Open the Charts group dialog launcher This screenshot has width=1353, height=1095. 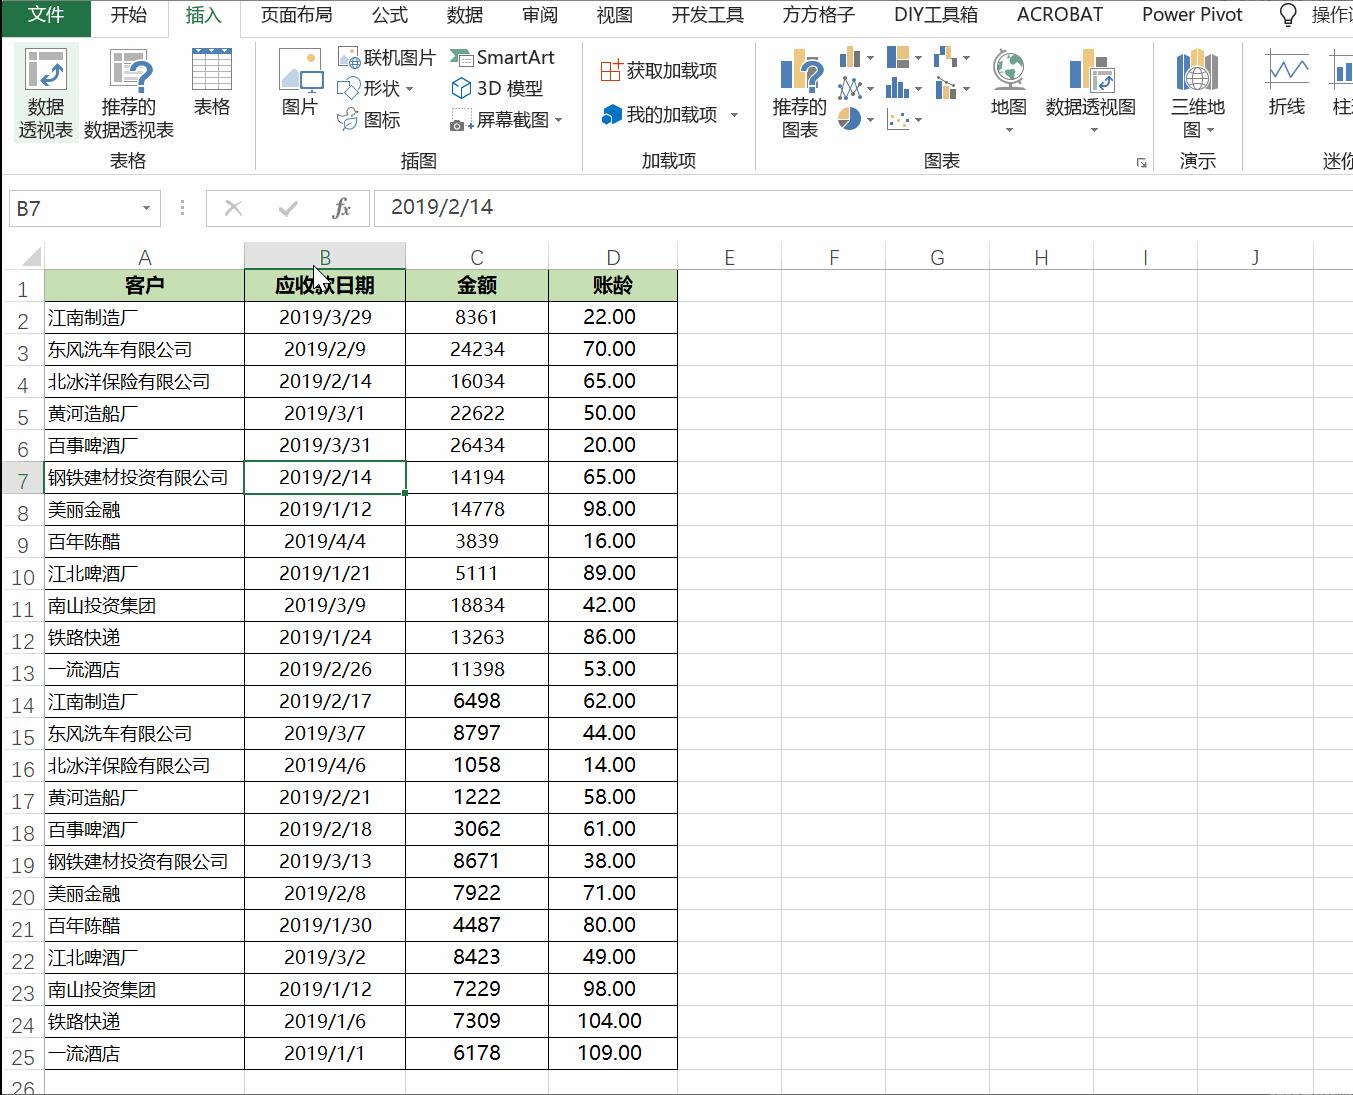pos(1141,162)
